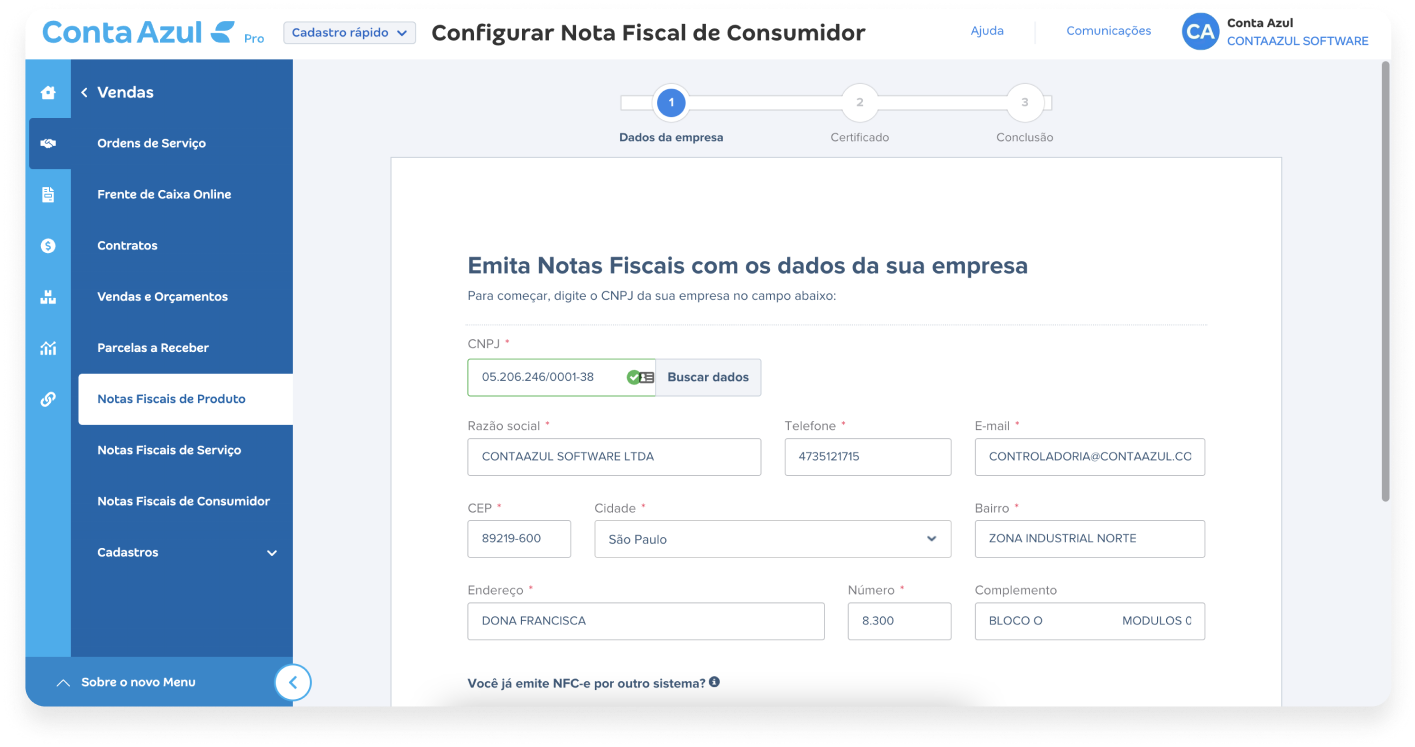Open Ordens de Serviço menu item
The image size is (1415, 747).
point(151,143)
